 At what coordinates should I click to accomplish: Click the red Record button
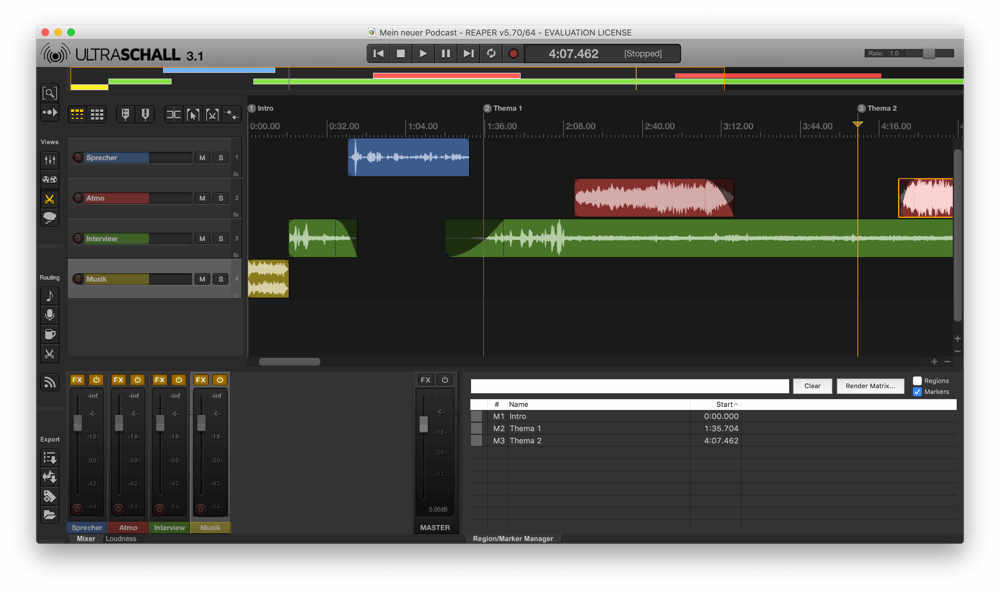pyautogui.click(x=513, y=54)
